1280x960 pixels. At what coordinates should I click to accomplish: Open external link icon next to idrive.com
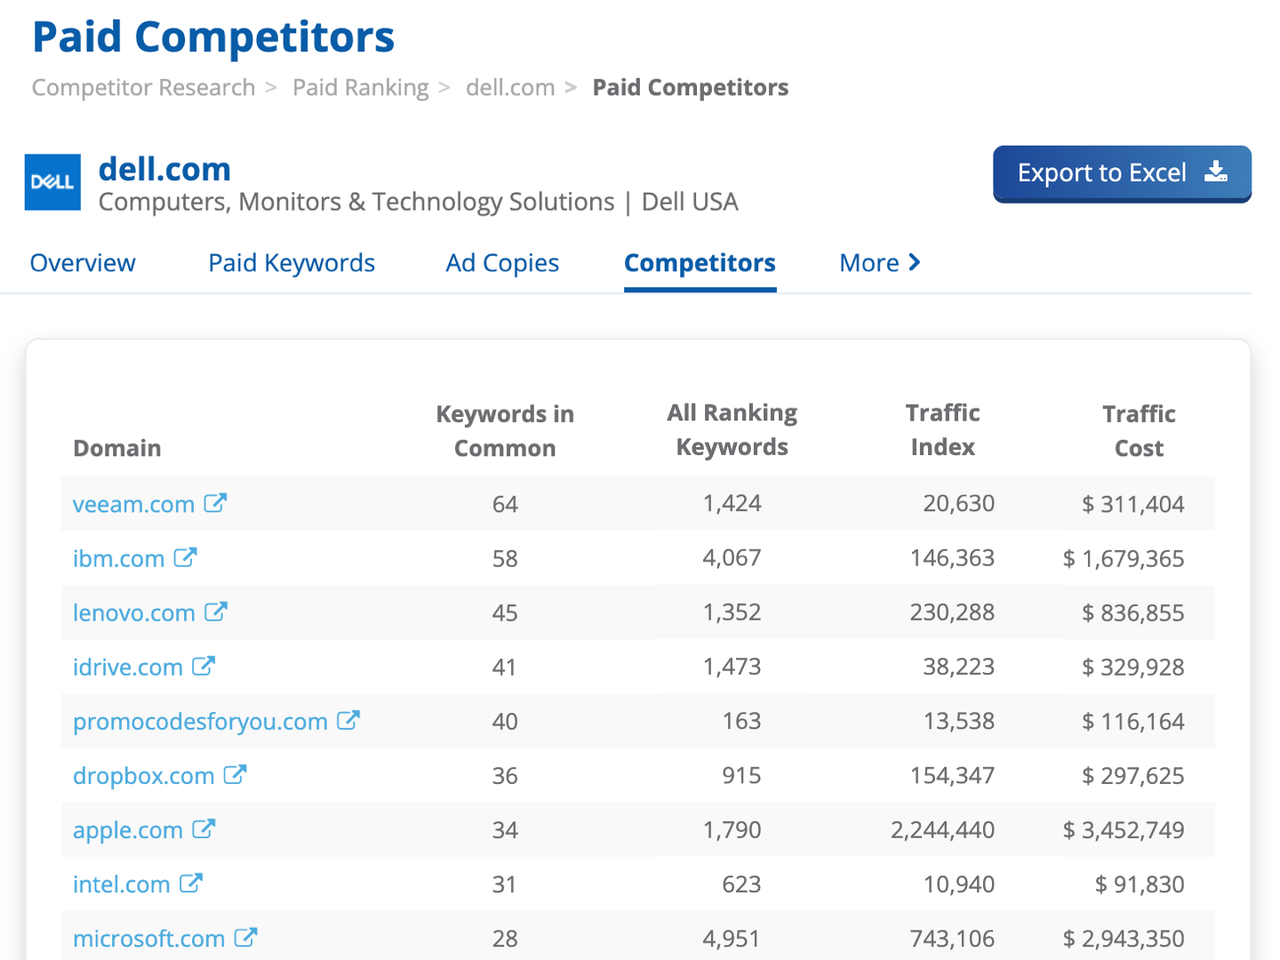click(x=203, y=666)
